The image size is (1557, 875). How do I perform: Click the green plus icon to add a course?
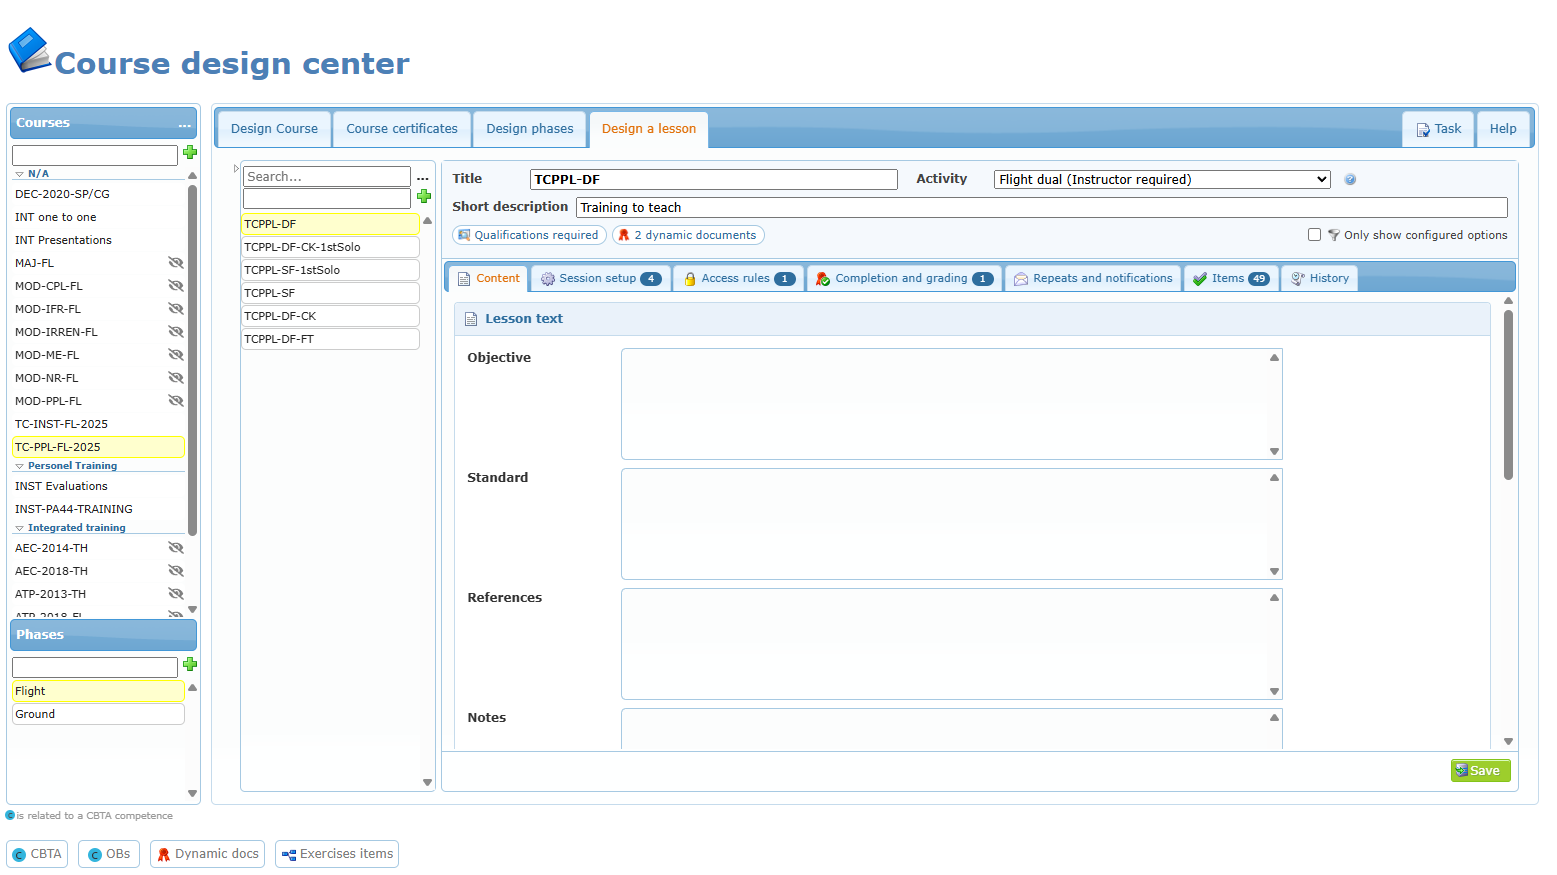190,152
